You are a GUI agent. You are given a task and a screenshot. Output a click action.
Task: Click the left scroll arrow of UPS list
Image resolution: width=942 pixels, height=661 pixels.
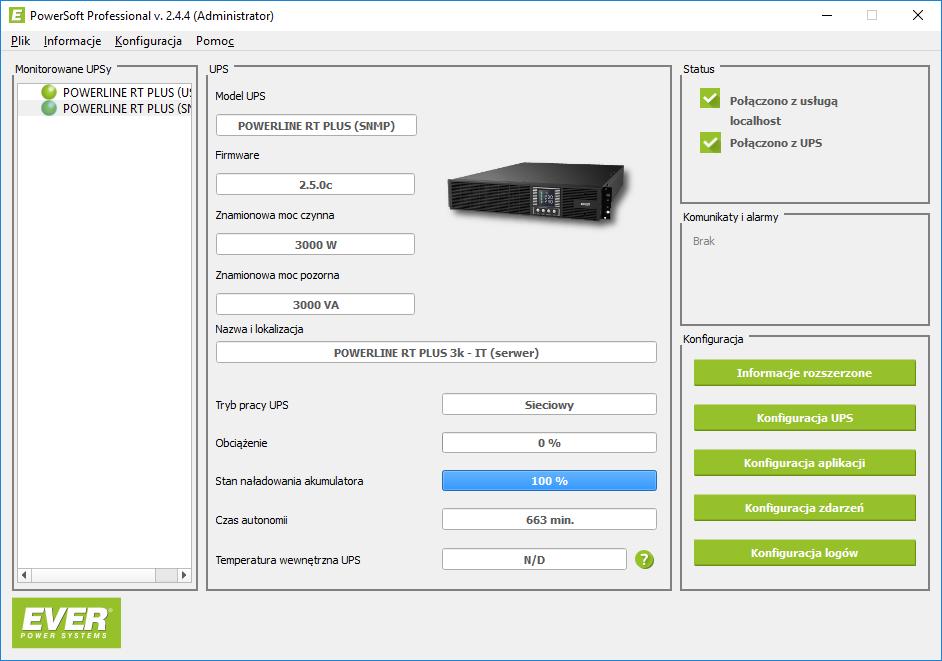[x=24, y=575]
